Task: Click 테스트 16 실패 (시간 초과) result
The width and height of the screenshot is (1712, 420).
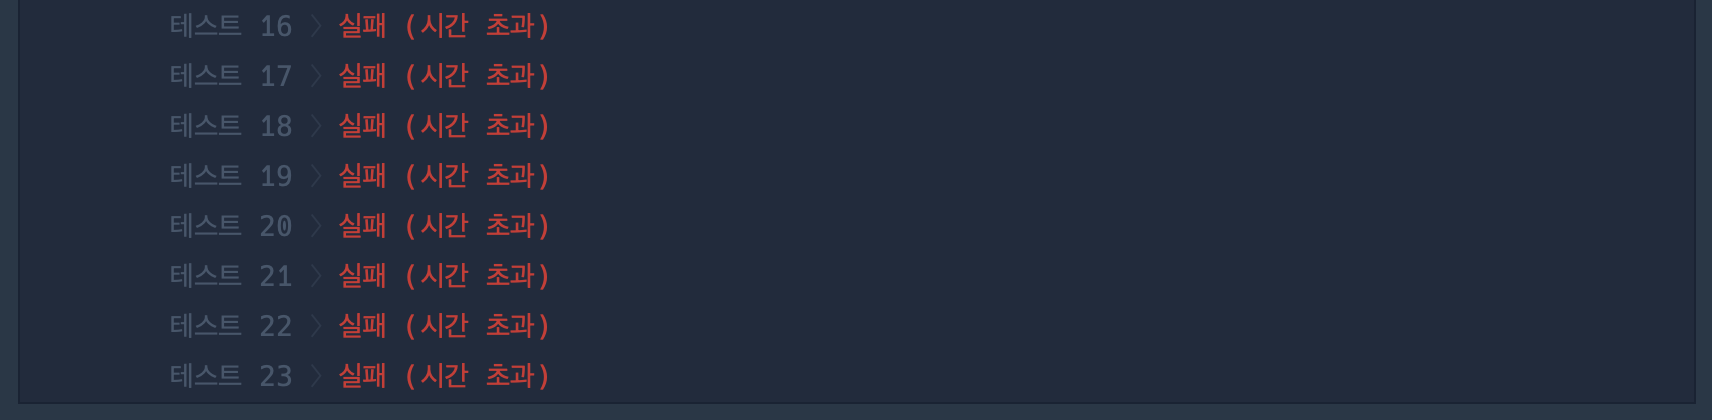Action: [x=444, y=26]
